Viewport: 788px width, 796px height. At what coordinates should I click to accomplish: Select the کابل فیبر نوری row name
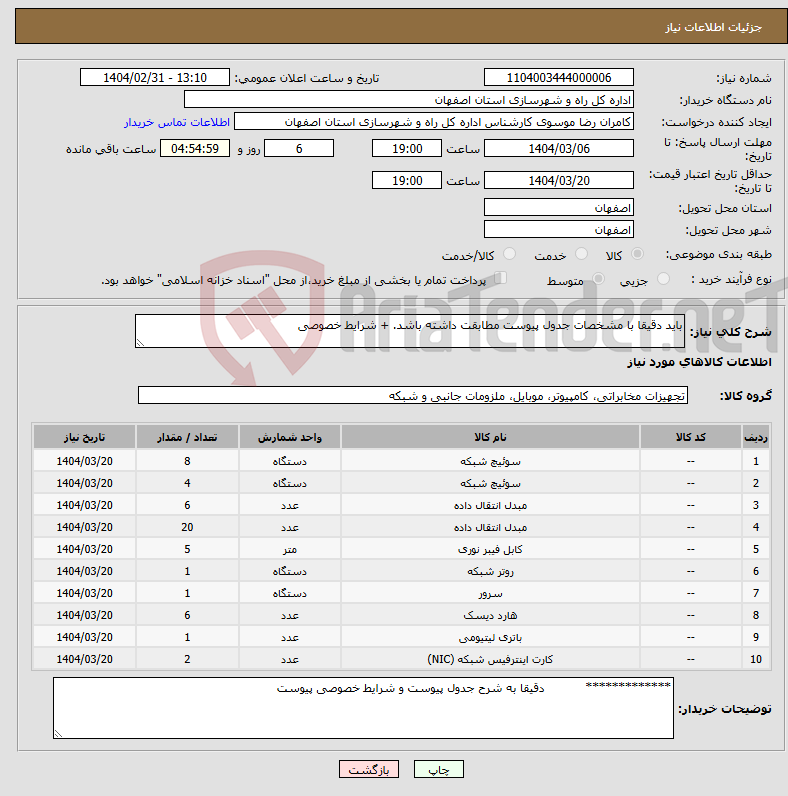pyautogui.click(x=490, y=549)
